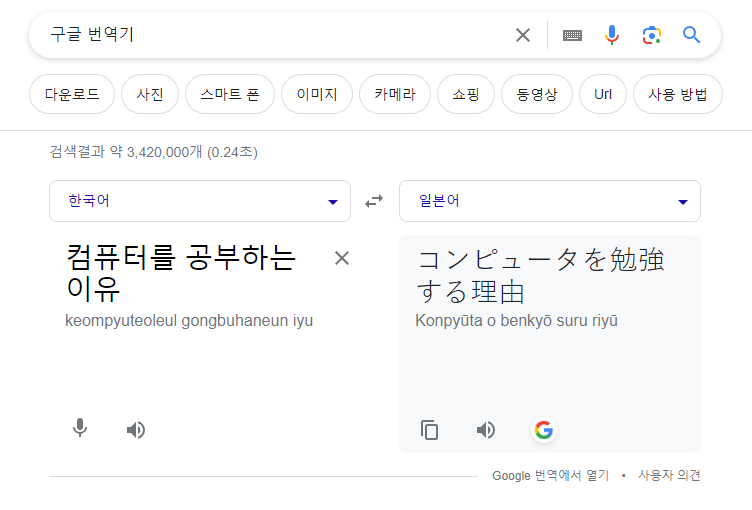752x510 pixels.
Task: Select the Url filter chip
Action: (x=603, y=94)
